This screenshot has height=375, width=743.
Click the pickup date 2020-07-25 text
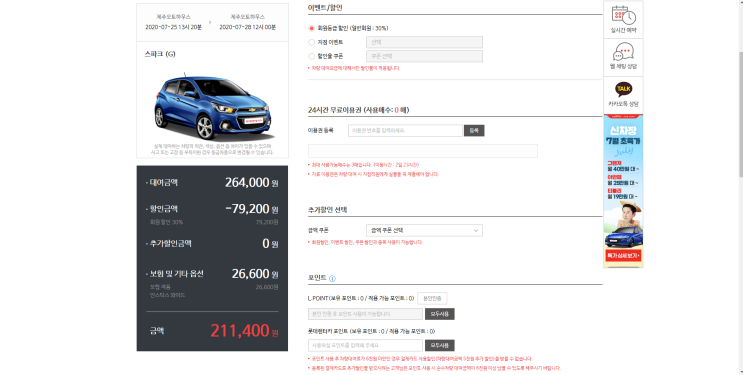tap(173, 27)
